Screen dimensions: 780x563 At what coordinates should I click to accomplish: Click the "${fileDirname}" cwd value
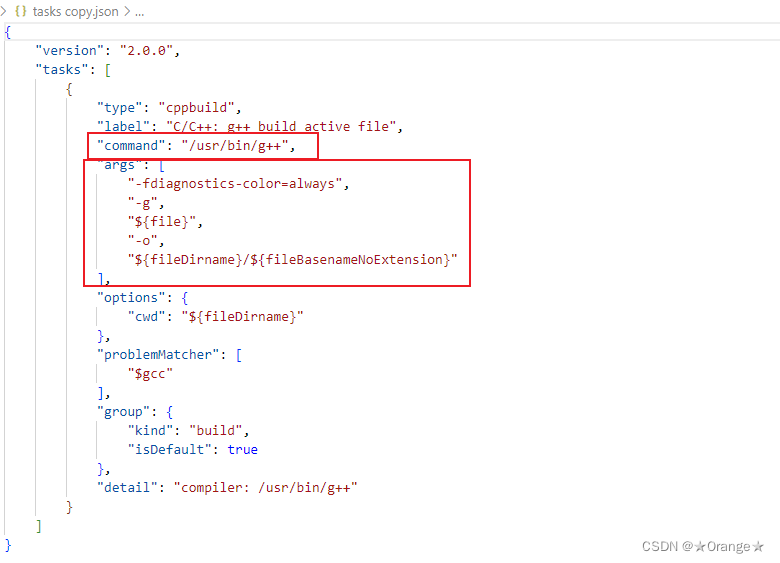click(242, 317)
